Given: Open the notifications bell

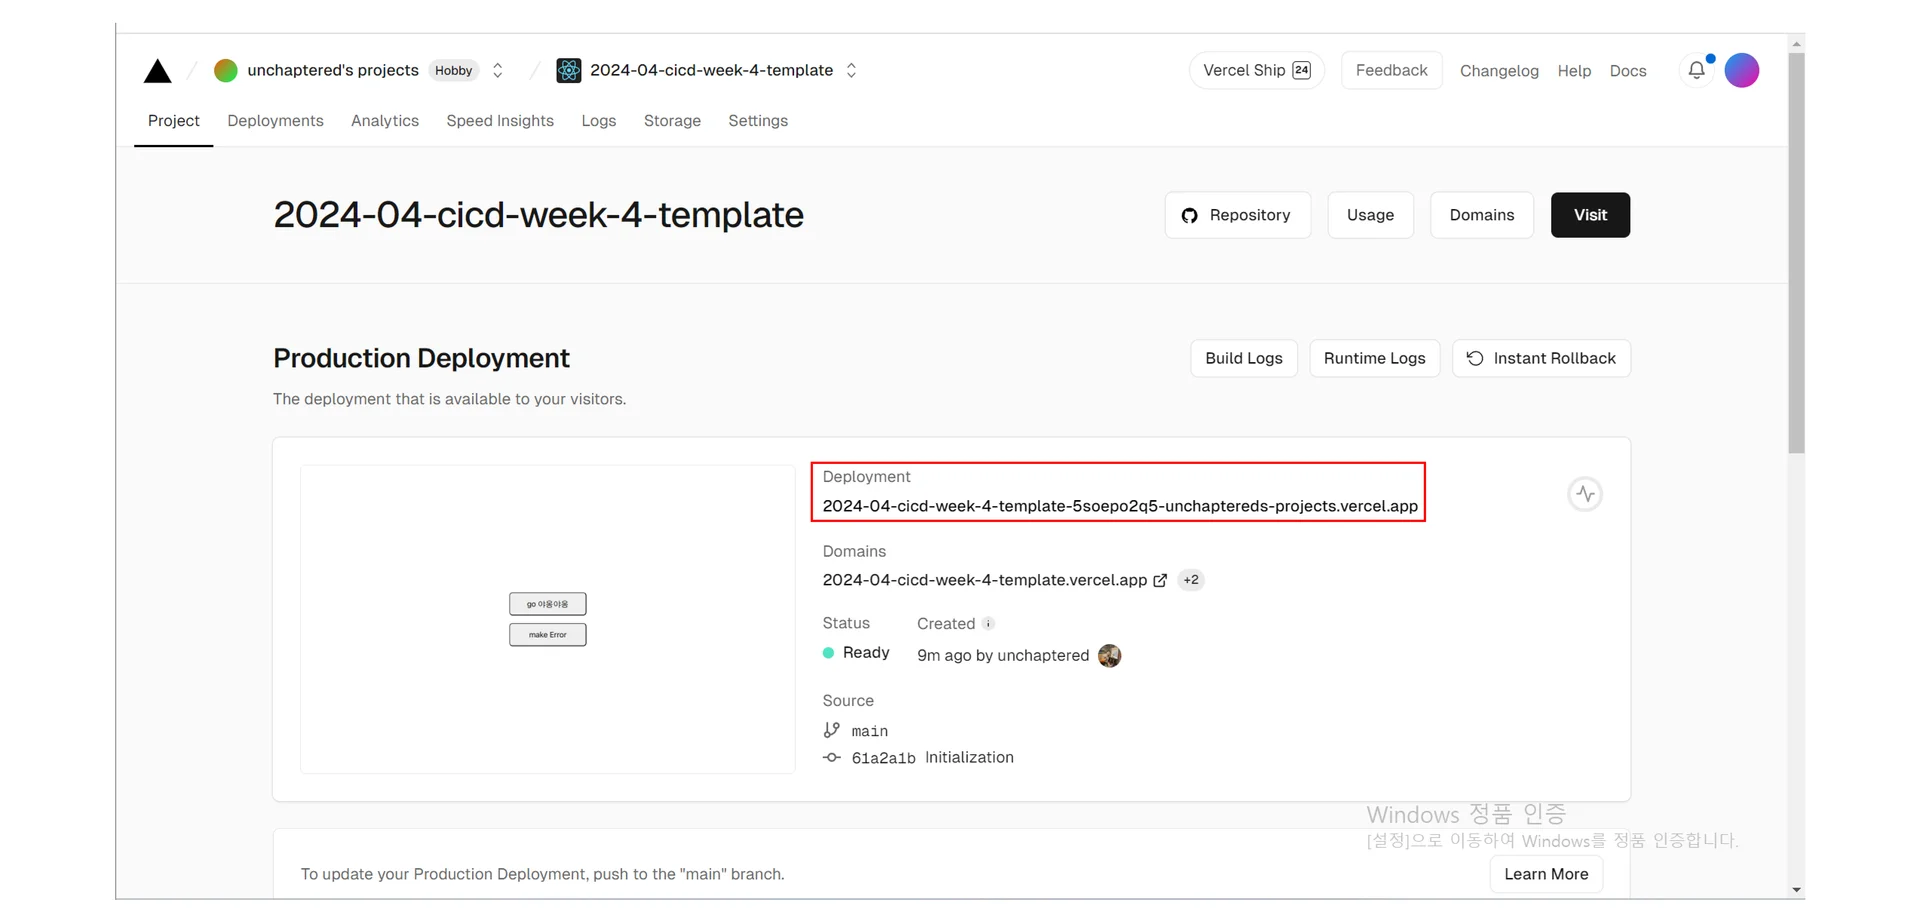Looking at the screenshot, I should click(x=1696, y=70).
